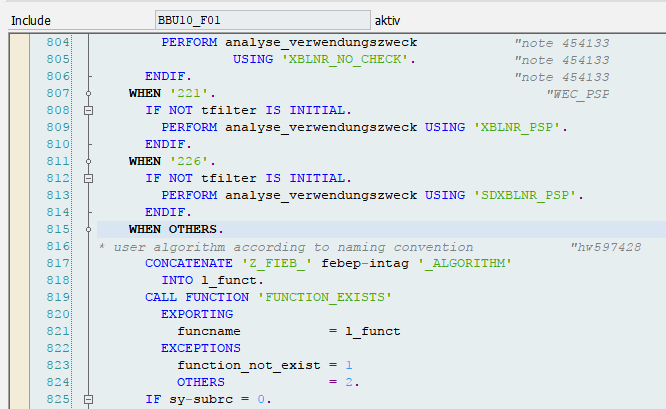This screenshot has height=409, width=666.
Task: Click the fold marker on line 815
Action: pos(88,229)
